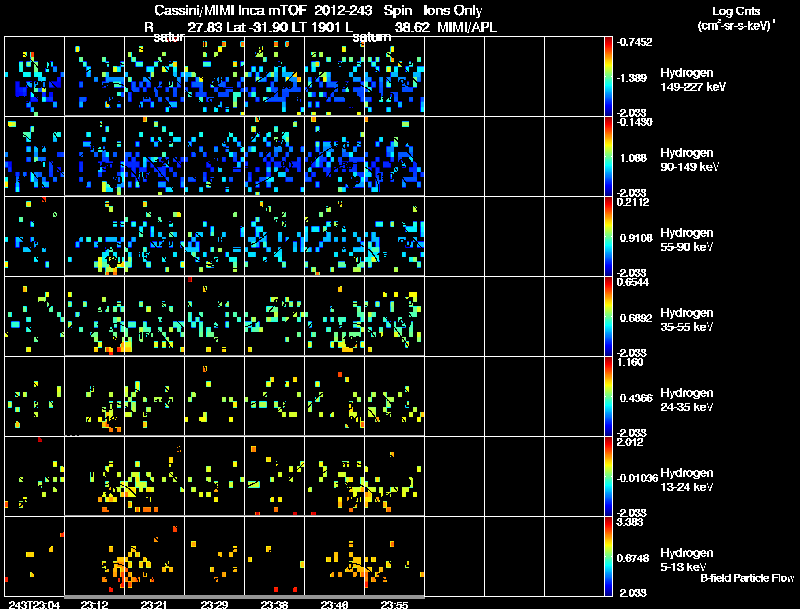Image resolution: width=800 pixels, height=609 pixels.
Task: Select the 5-13 keV image panel at 23:29
Action: [x=214, y=557]
